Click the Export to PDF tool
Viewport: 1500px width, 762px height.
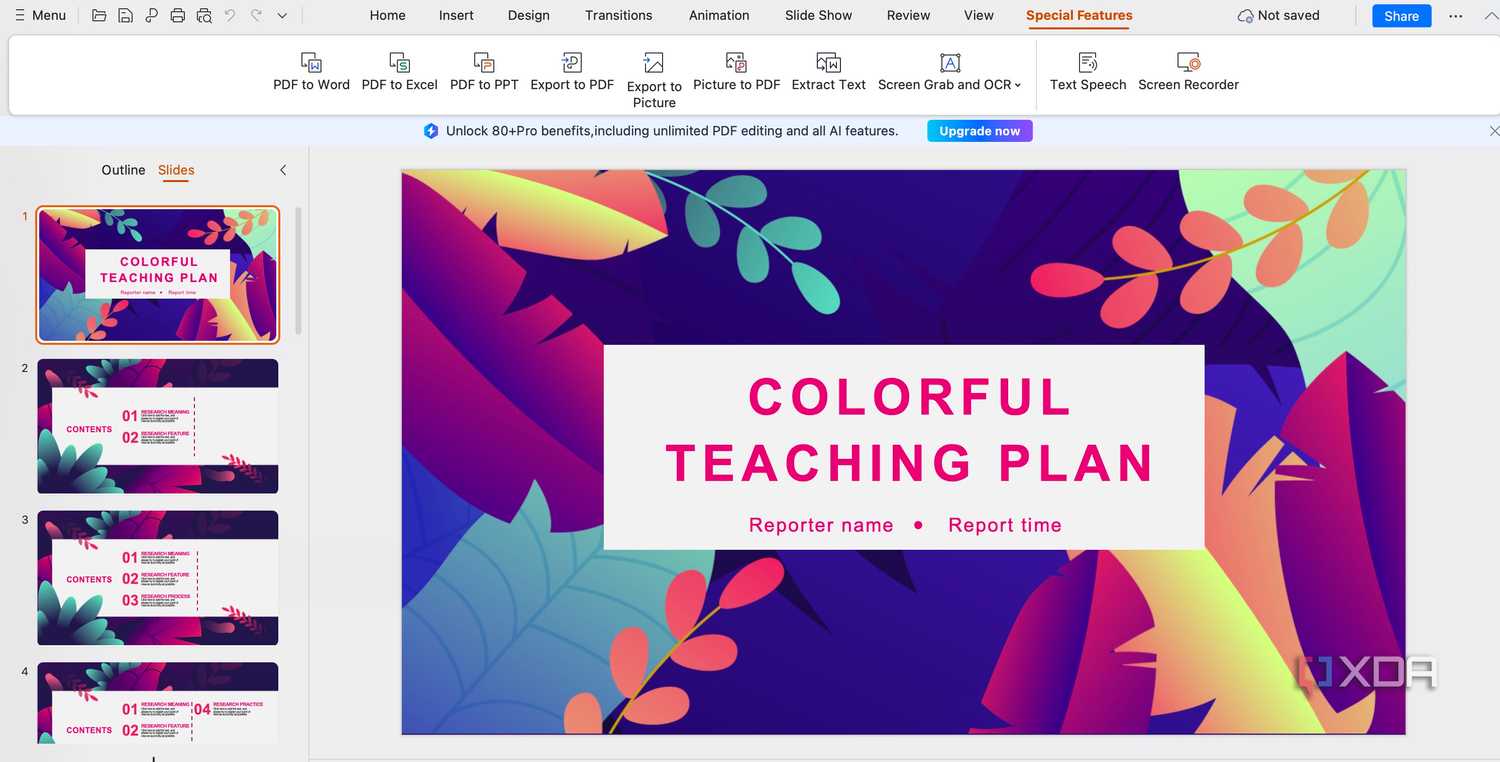572,72
